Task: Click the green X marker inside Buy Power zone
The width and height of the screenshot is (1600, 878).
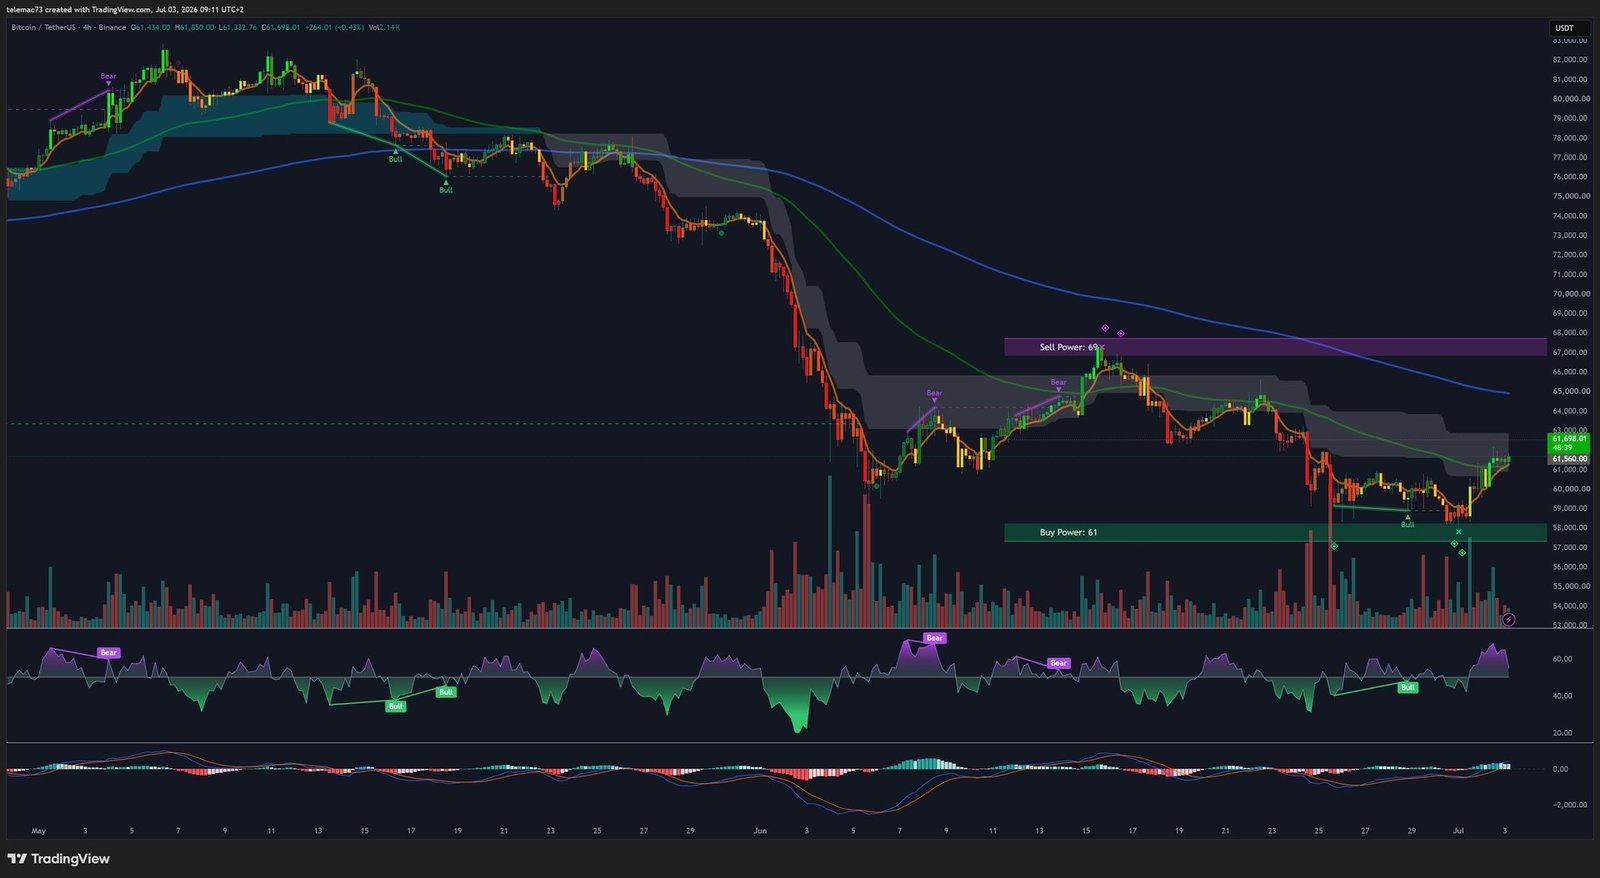Action: tap(1459, 532)
